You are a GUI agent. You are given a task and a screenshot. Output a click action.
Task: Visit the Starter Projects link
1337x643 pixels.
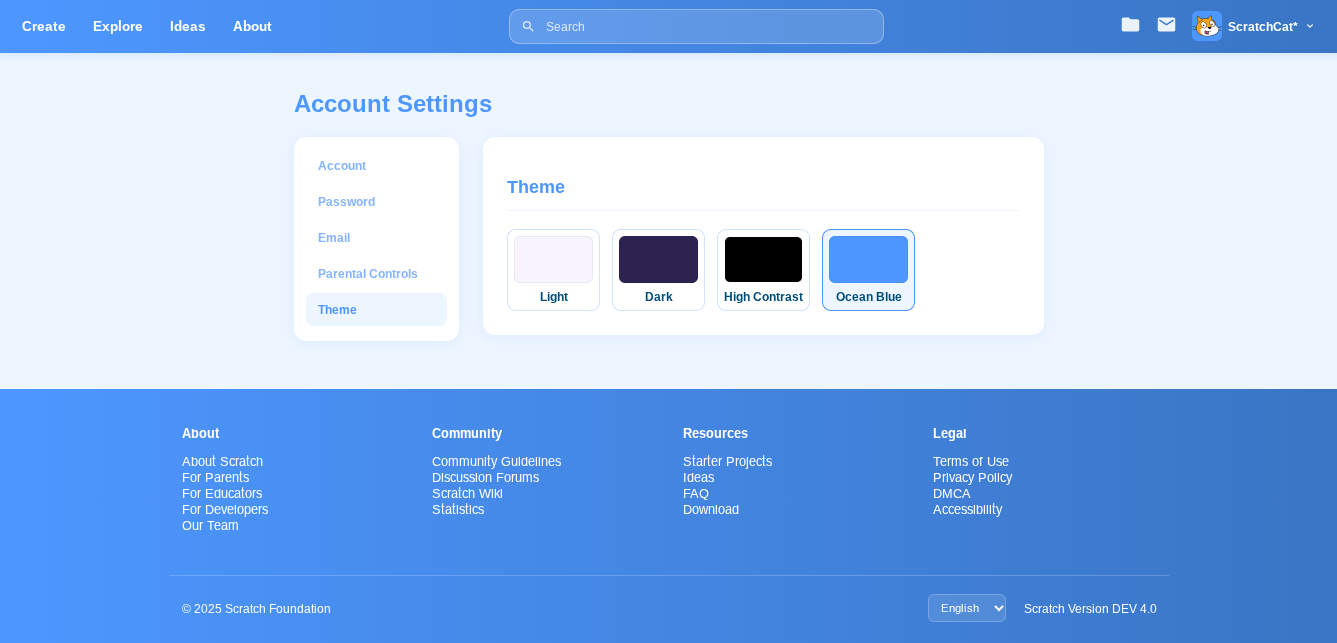coord(727,461)
